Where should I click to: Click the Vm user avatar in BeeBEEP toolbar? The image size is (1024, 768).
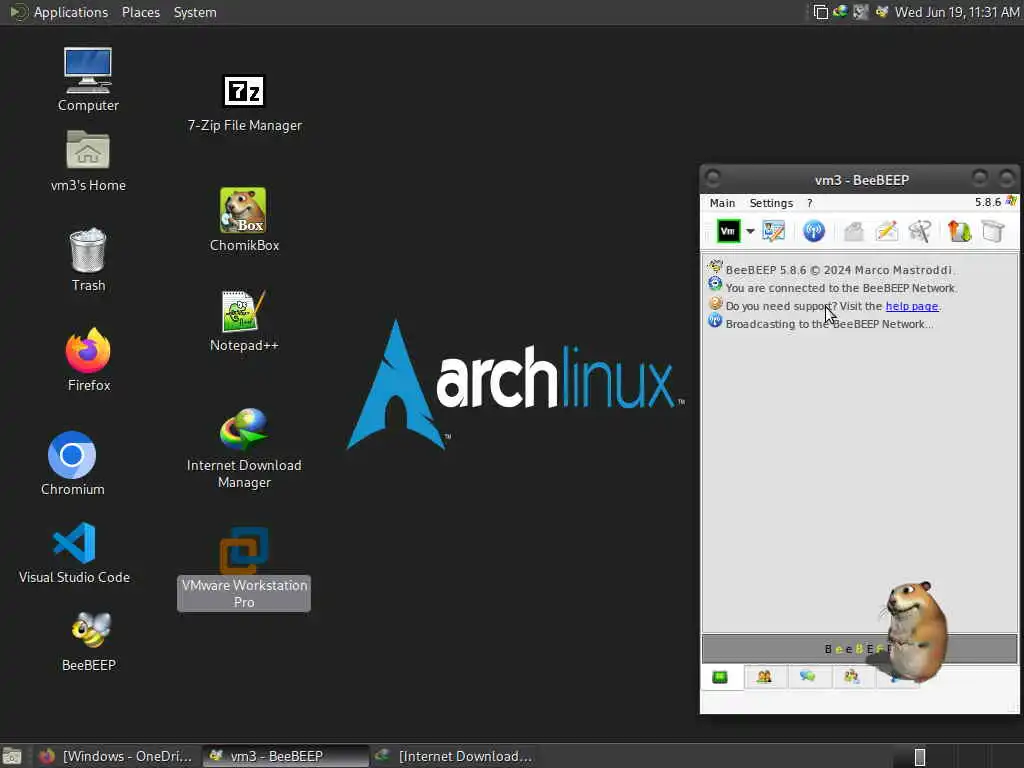tap(728, 231)
